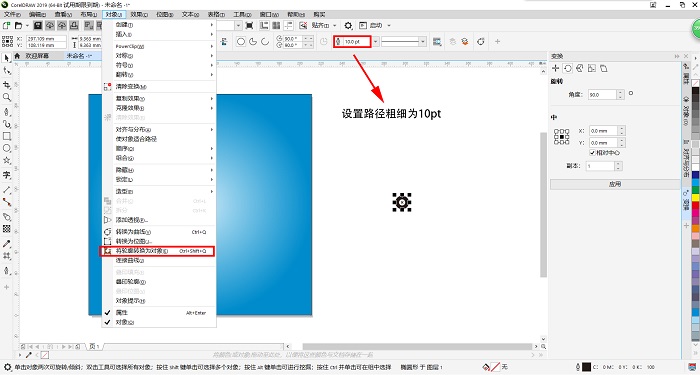Open the 效果 menu
Screen dimensions: 700x375
click(x=140, y=14)
